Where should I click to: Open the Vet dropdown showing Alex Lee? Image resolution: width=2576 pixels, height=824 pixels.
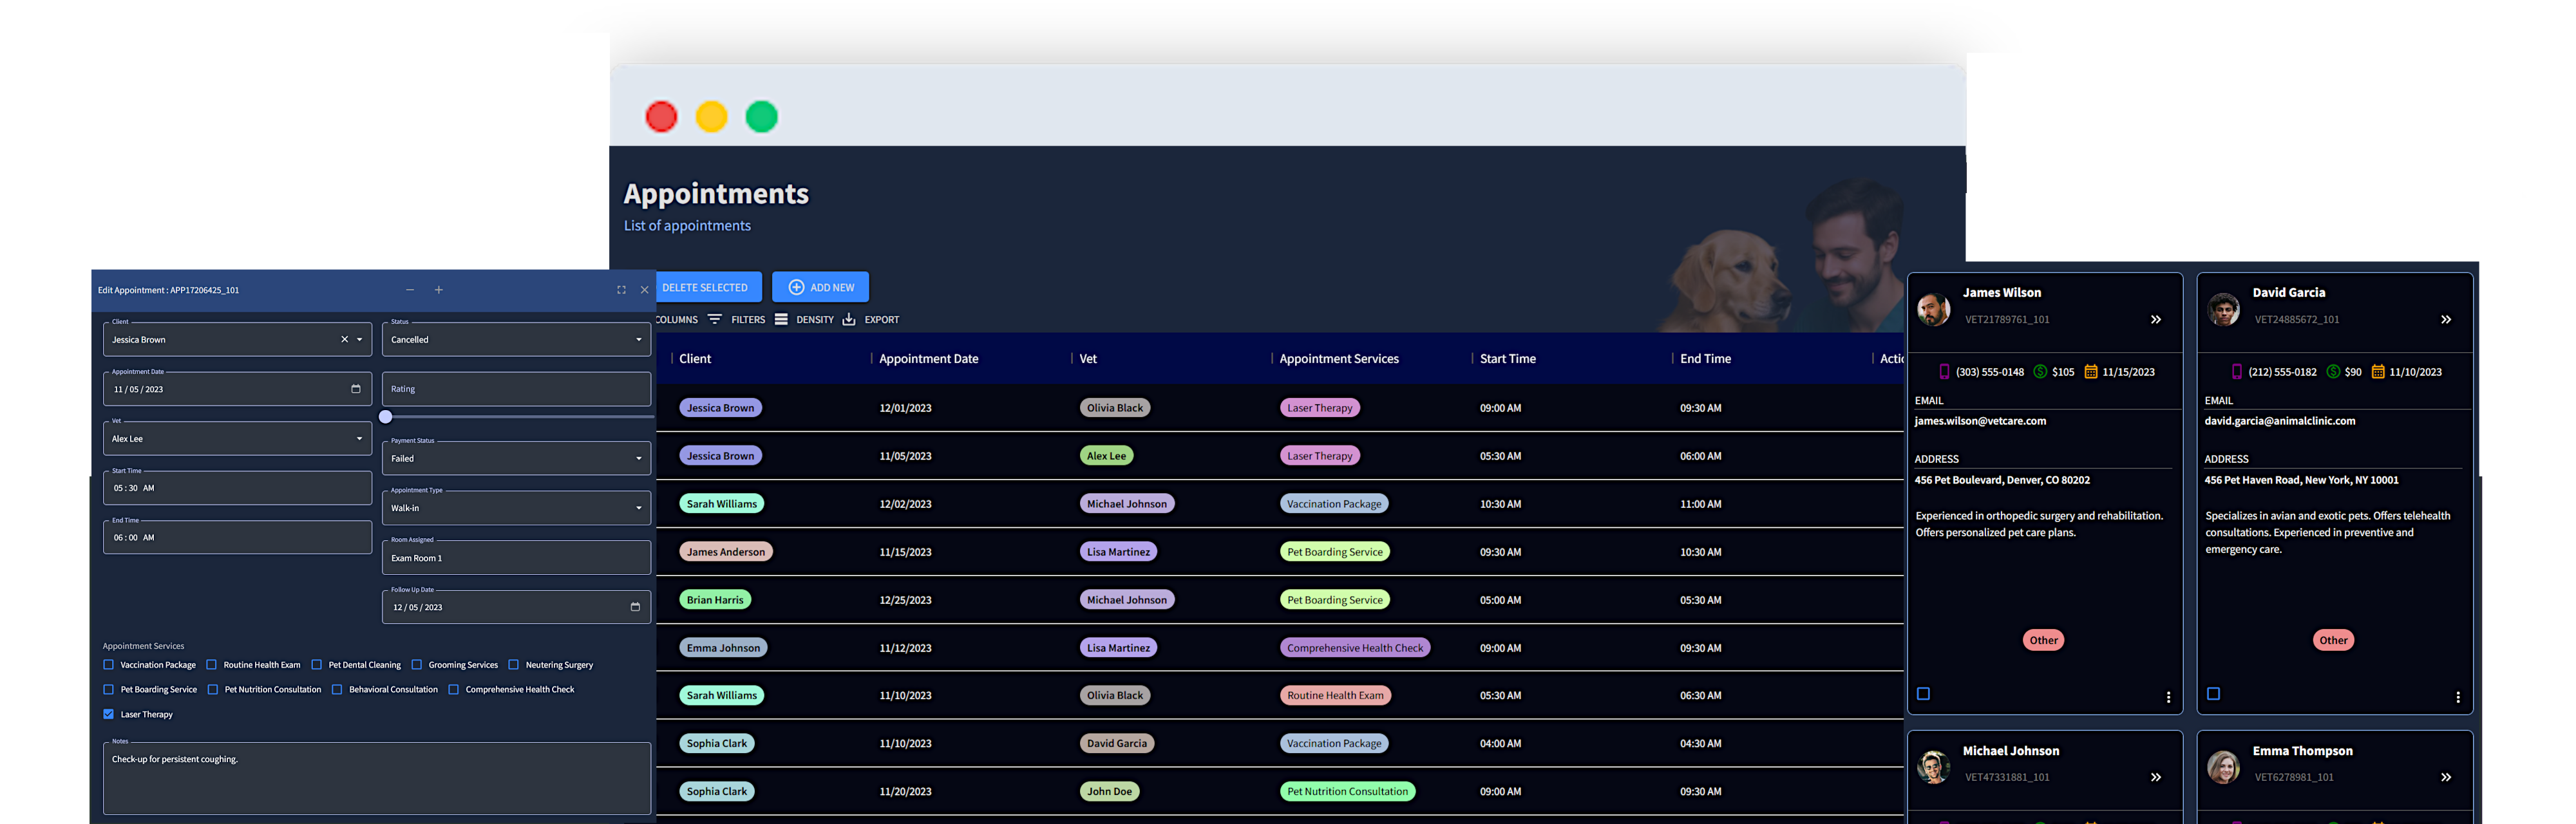tap(237, 438)
